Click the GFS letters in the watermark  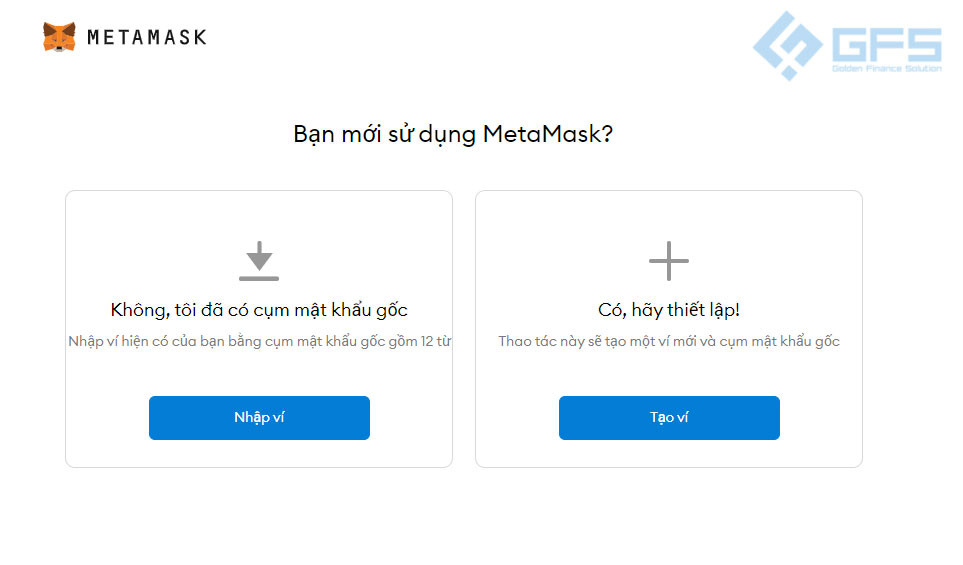887,44
